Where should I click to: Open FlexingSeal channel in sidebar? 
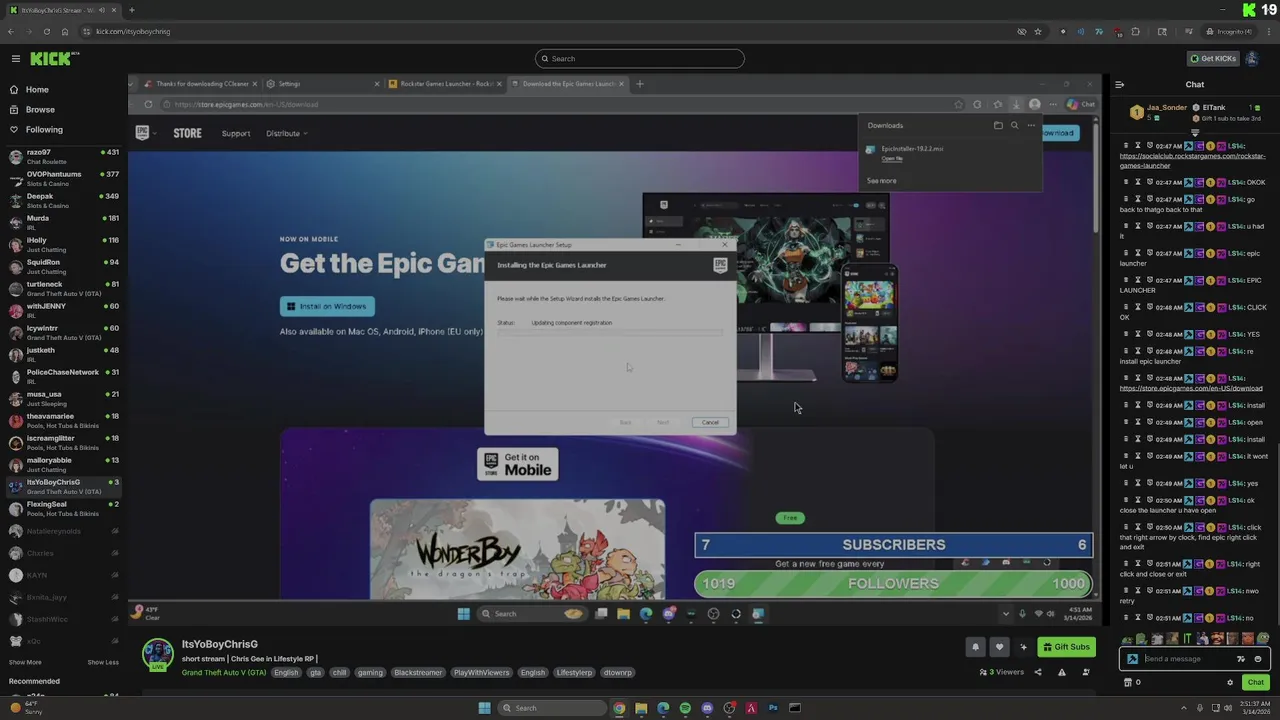(63, 508)
